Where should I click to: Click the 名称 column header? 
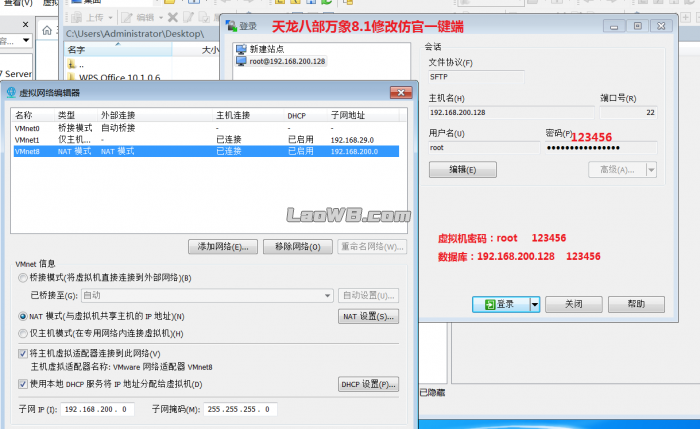click(33, 115)
